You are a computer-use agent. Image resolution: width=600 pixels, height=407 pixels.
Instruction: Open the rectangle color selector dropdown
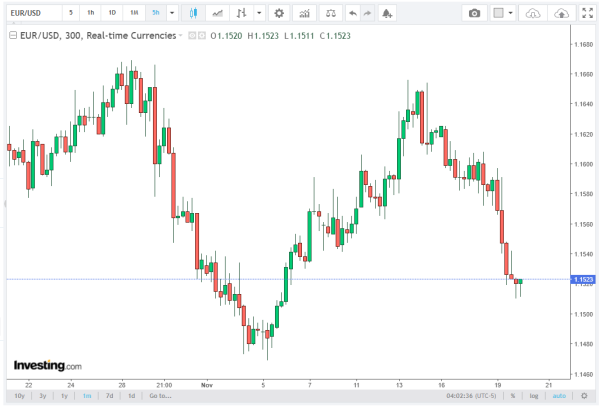coord(512,13)
